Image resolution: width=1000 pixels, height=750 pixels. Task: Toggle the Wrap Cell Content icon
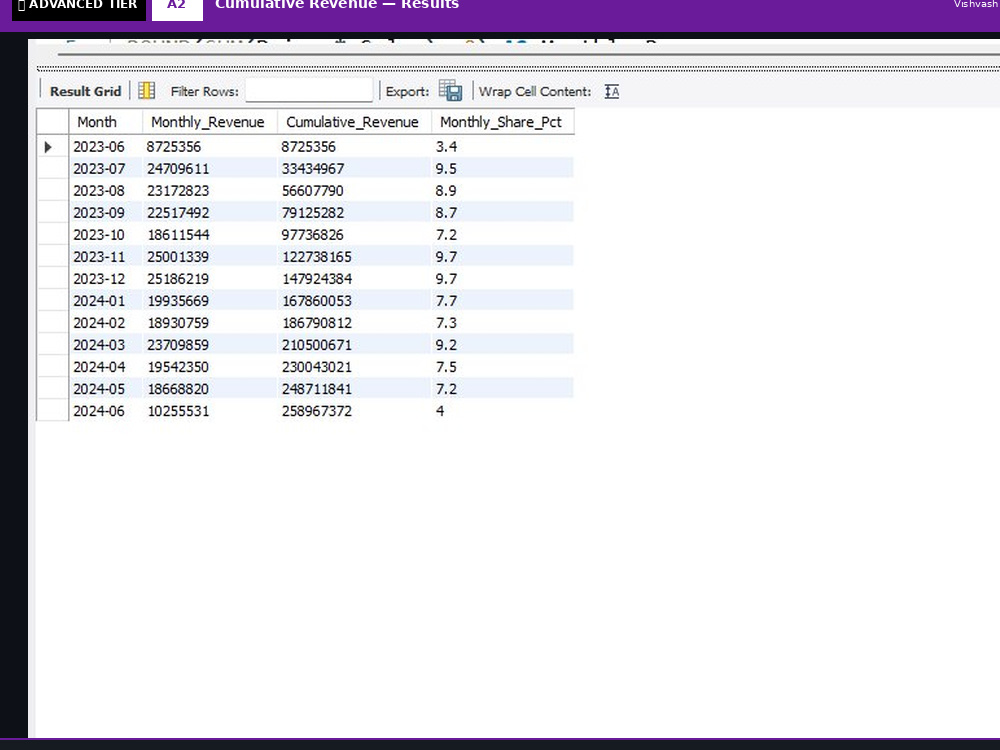[612, 91]
